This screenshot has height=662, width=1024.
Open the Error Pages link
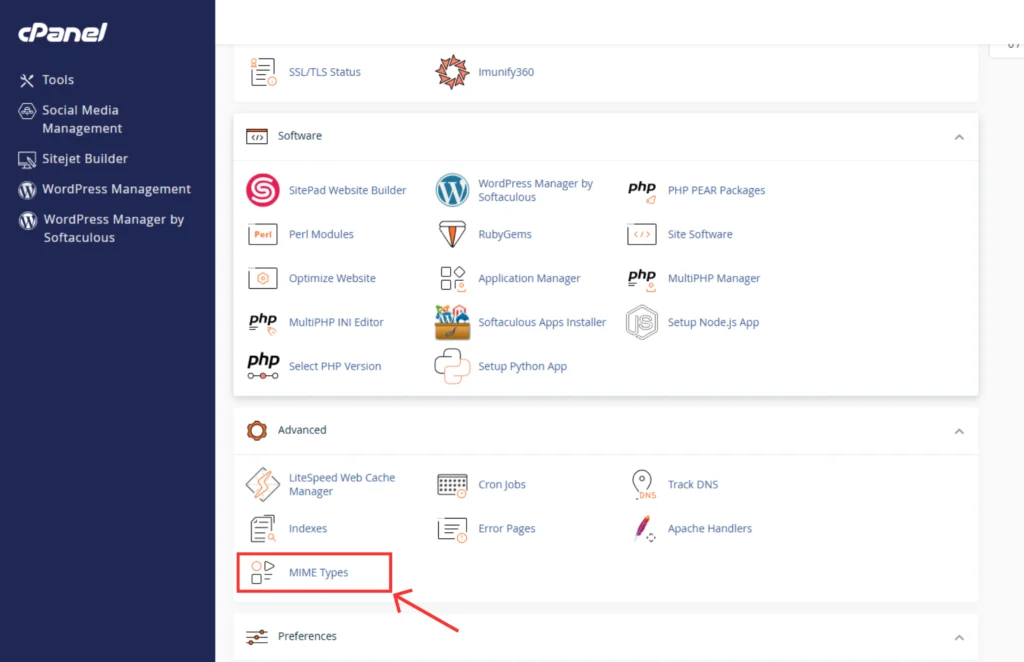(507, 528)
